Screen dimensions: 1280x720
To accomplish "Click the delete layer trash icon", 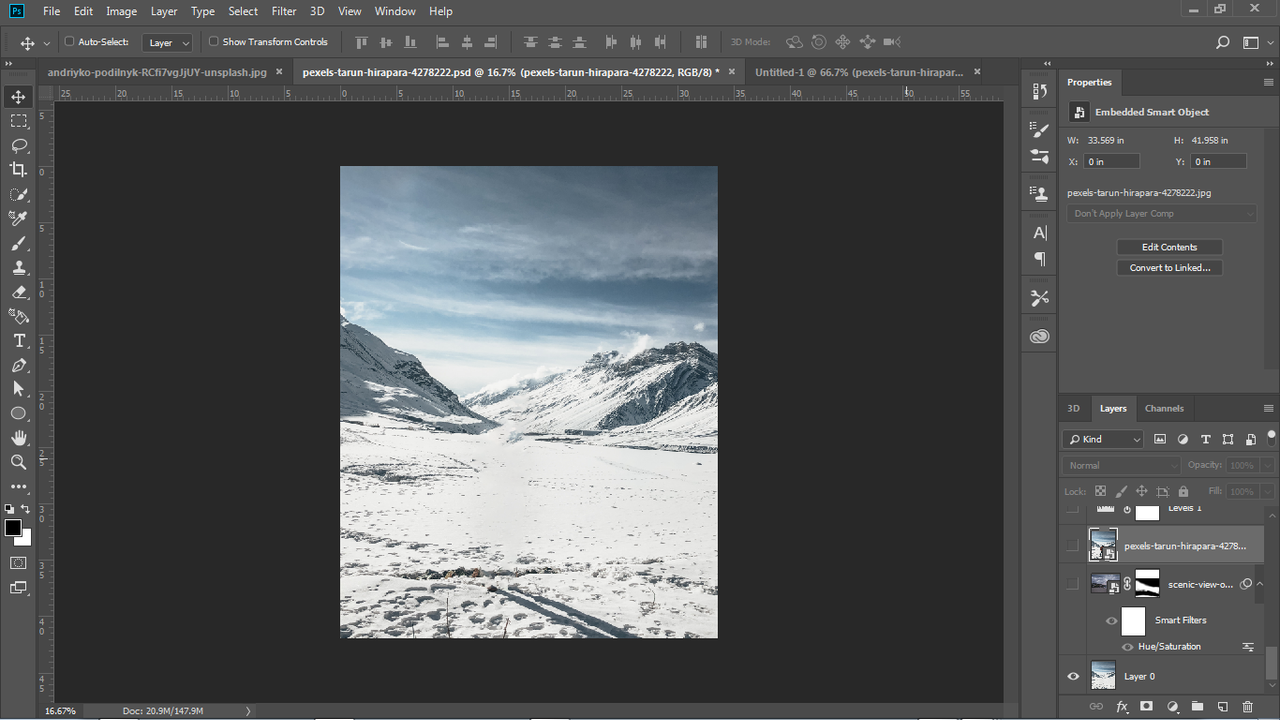I will coord(1248,707).
